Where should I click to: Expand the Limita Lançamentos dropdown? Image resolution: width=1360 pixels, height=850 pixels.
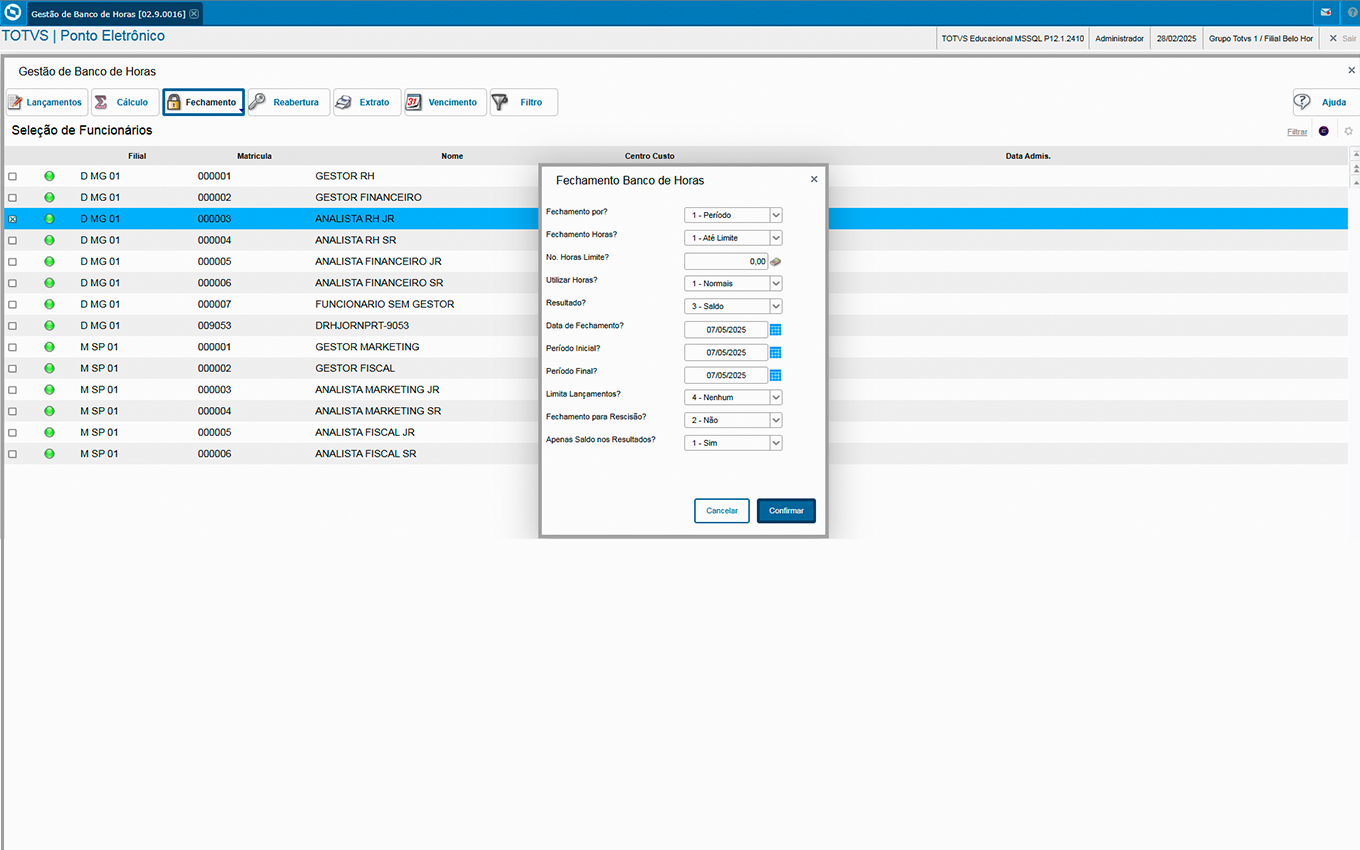click(775, 398)
